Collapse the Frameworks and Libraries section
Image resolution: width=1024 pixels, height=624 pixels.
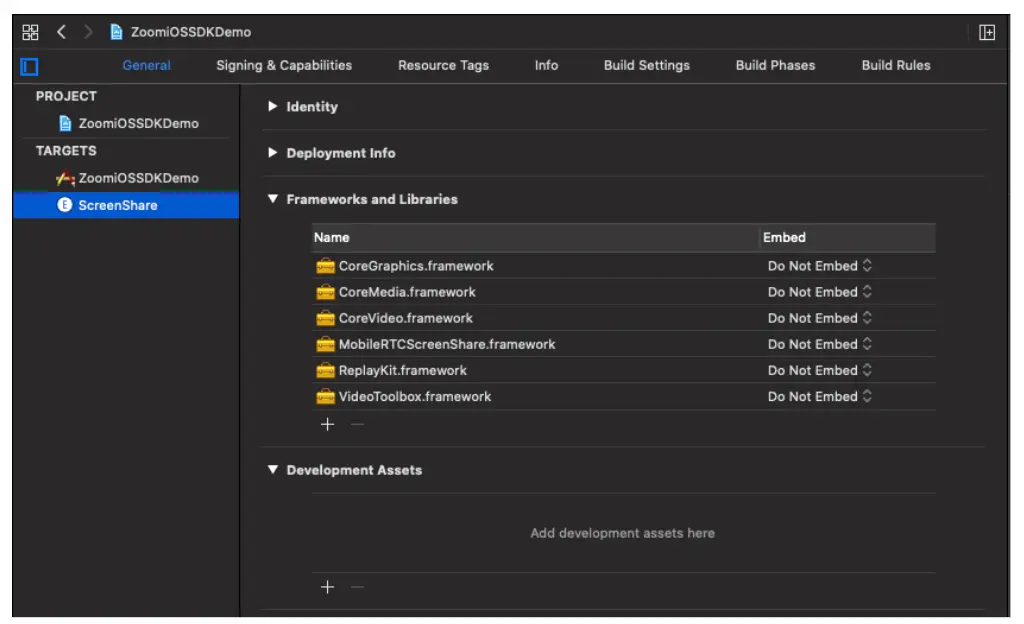[272, 199]
